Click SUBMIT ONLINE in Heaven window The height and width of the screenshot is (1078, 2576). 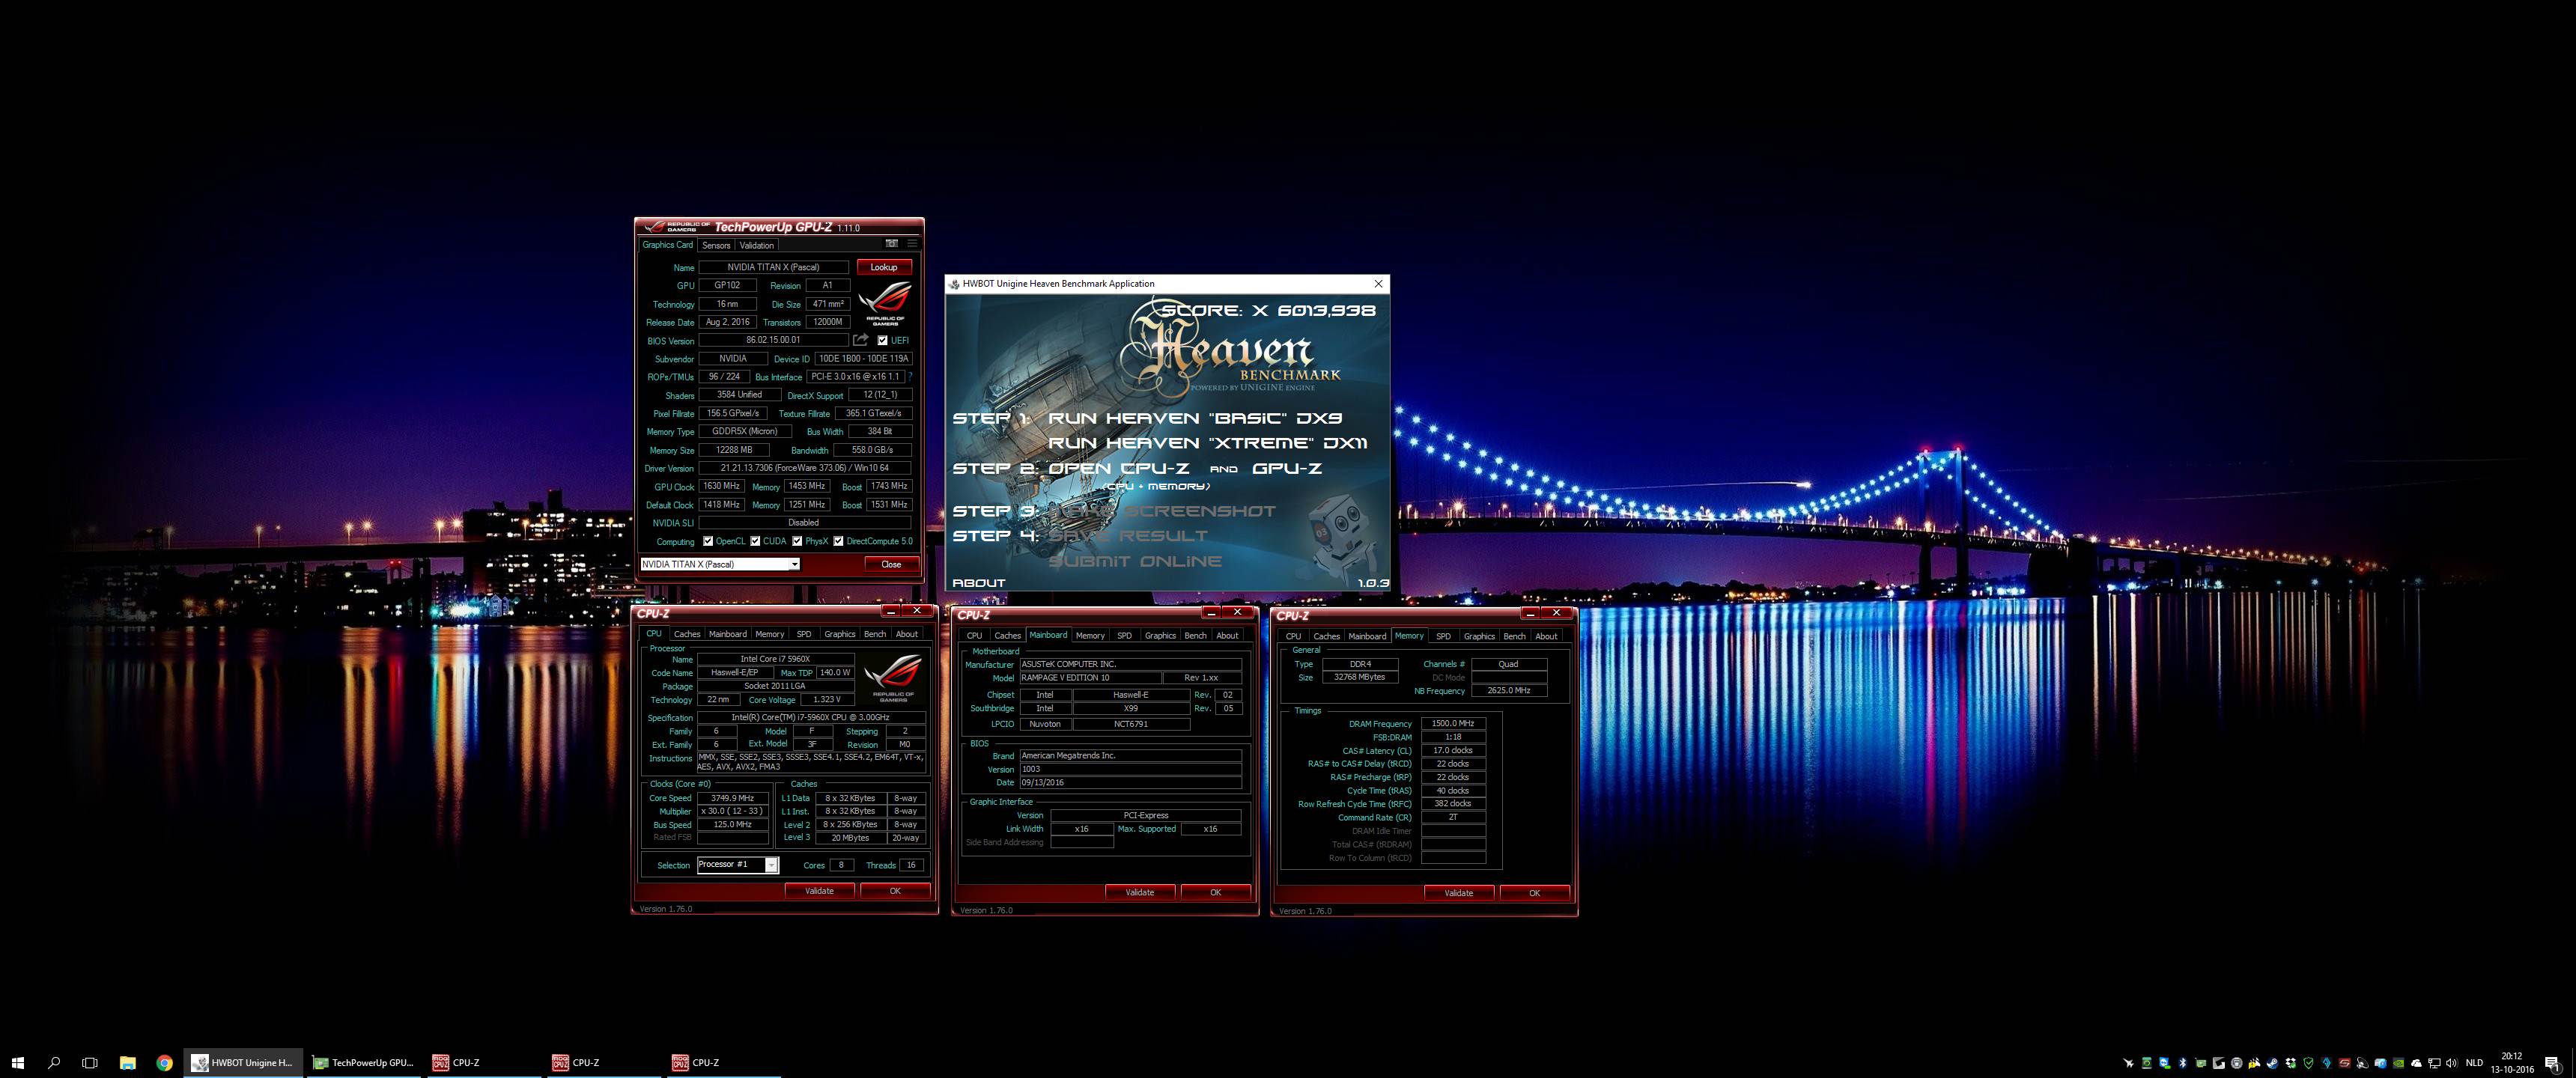[x=1134, y=561]
